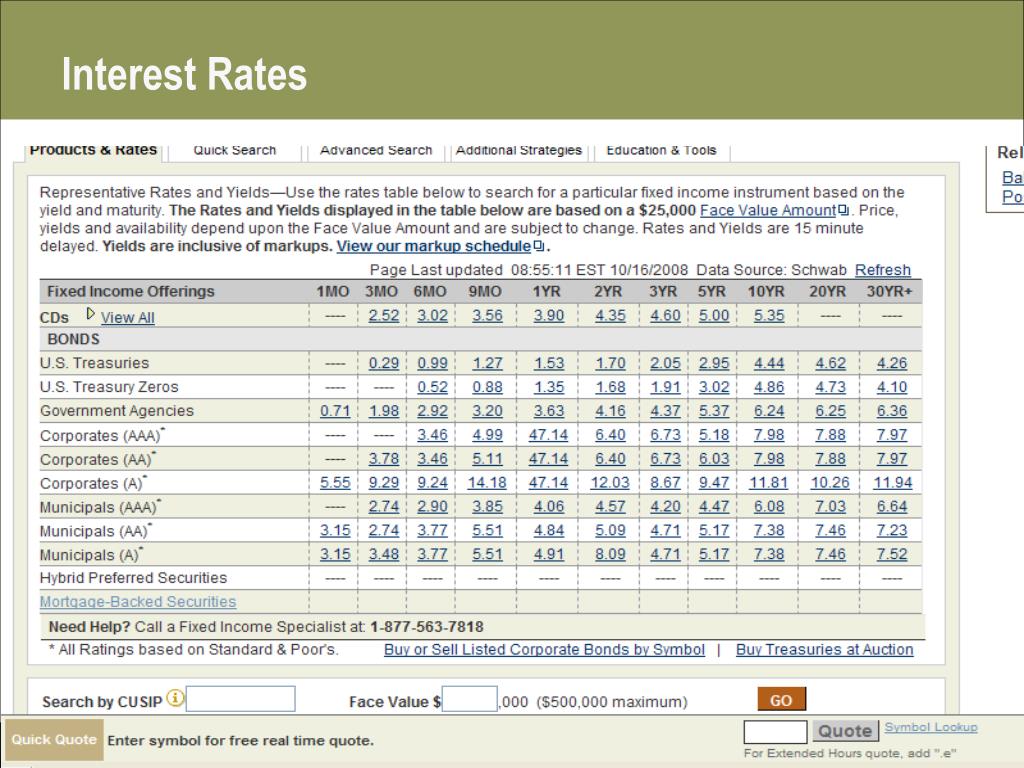Click Corporates (A) 30YR+ yield 11.94

pyautogui.click(x=893, y=483)
